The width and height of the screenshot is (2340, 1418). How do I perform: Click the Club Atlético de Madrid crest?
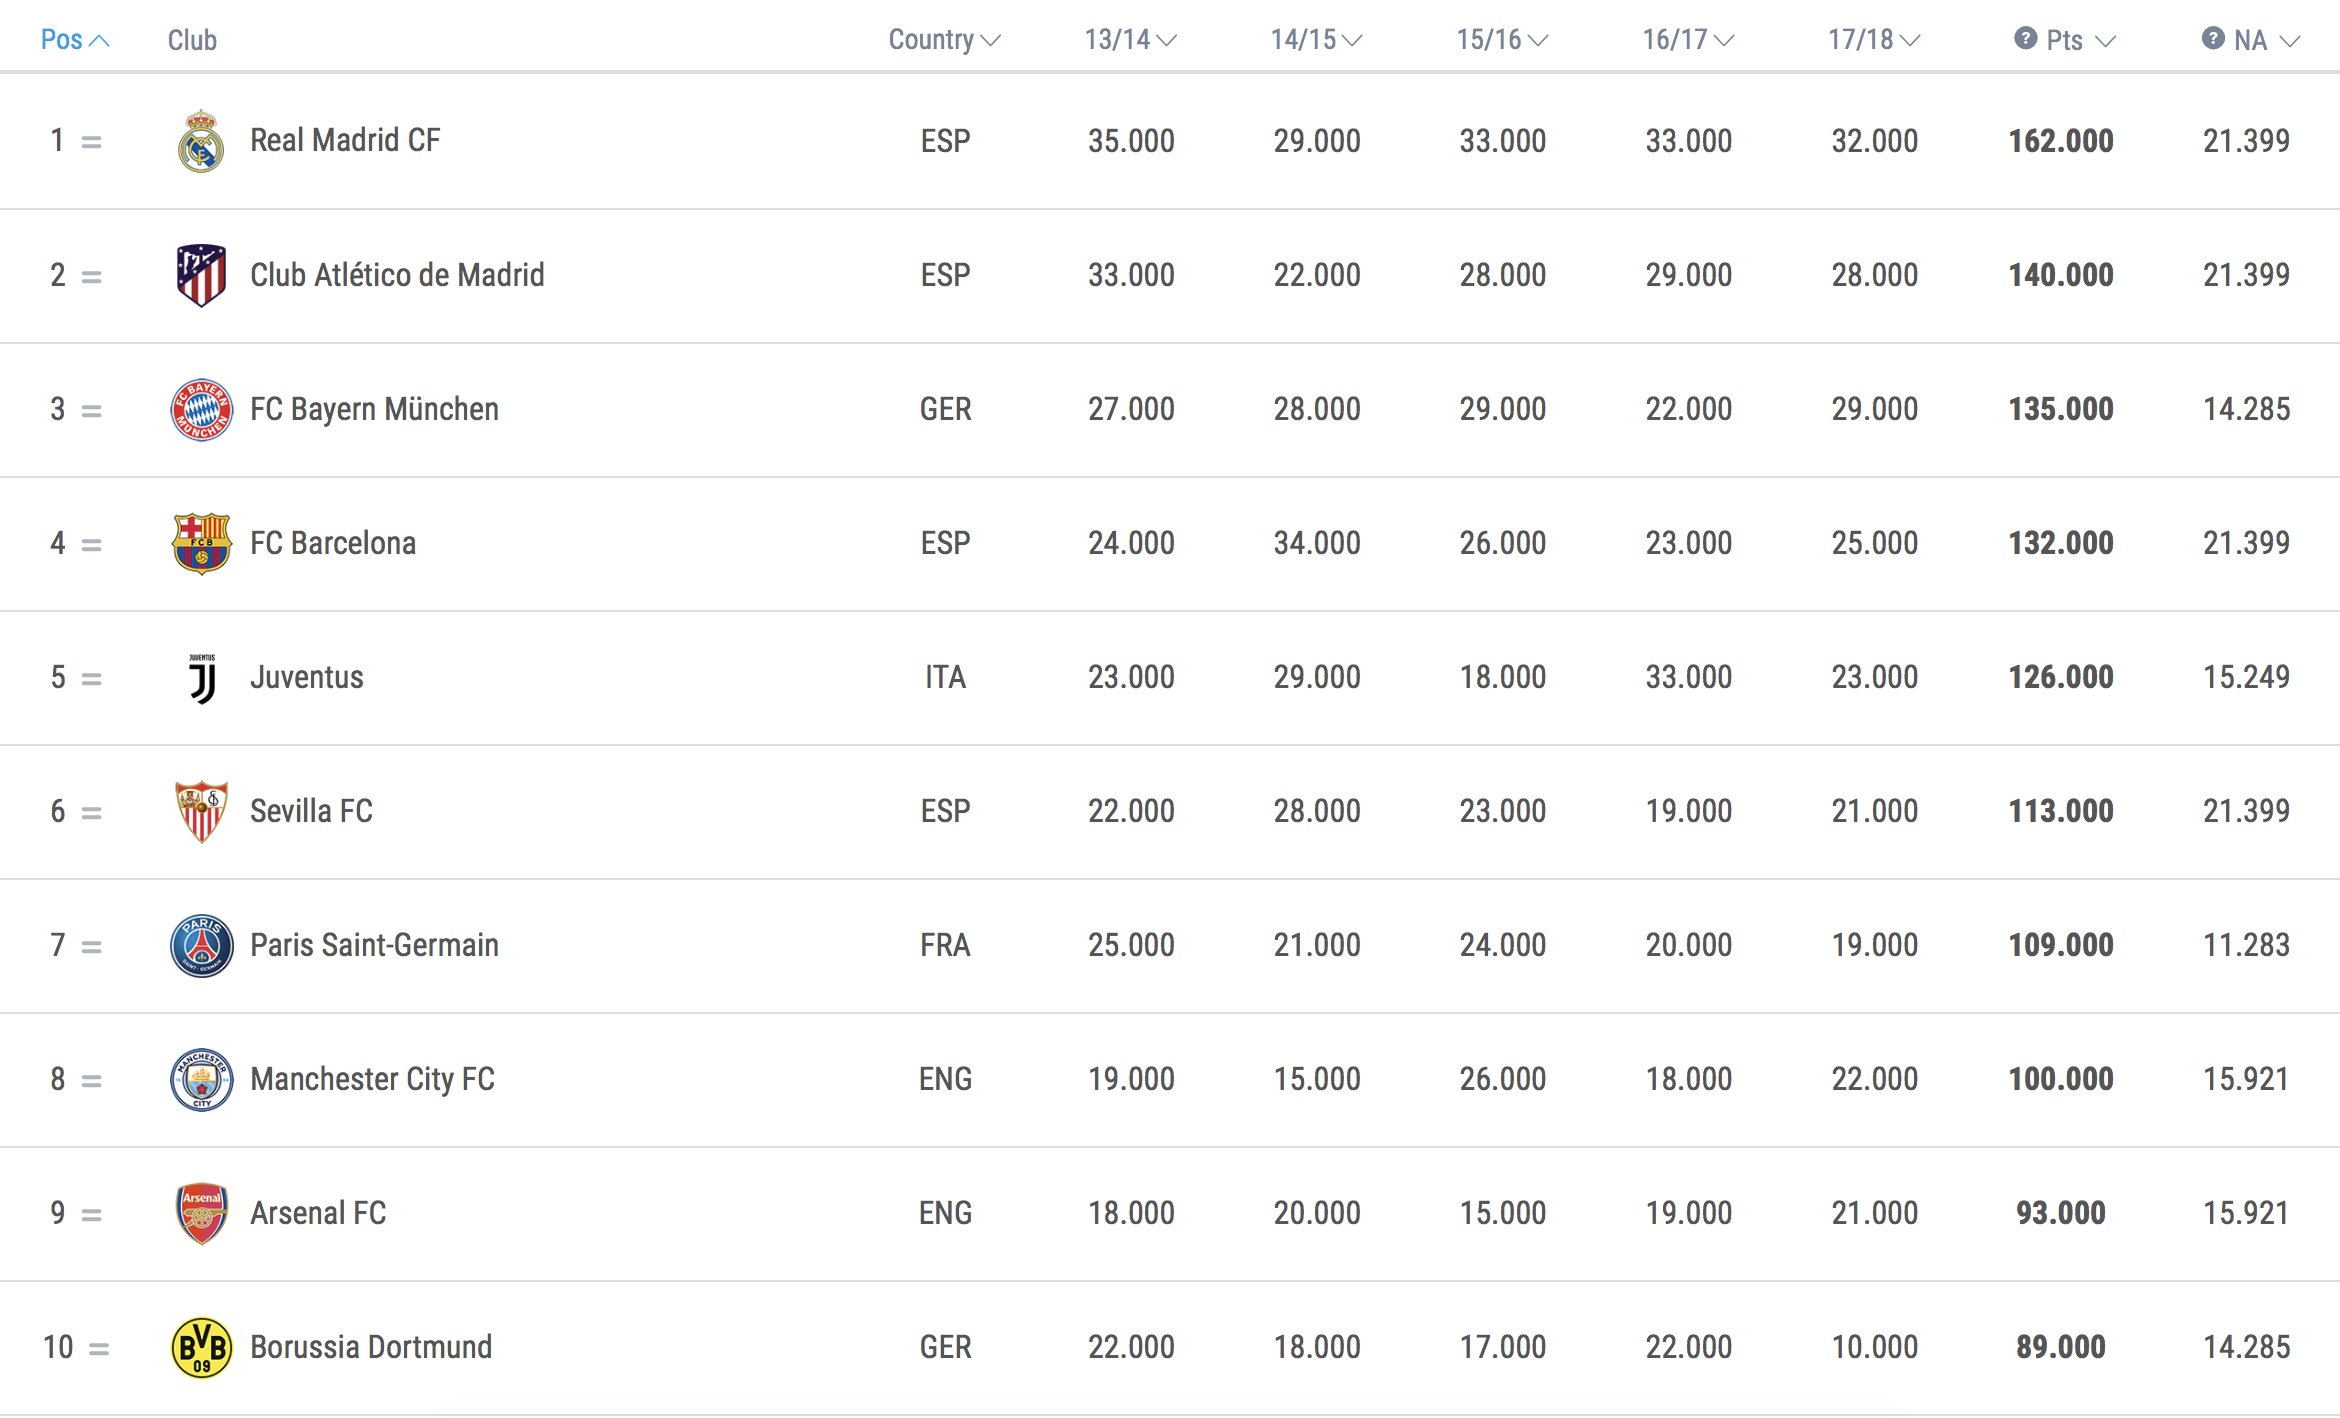201,275
